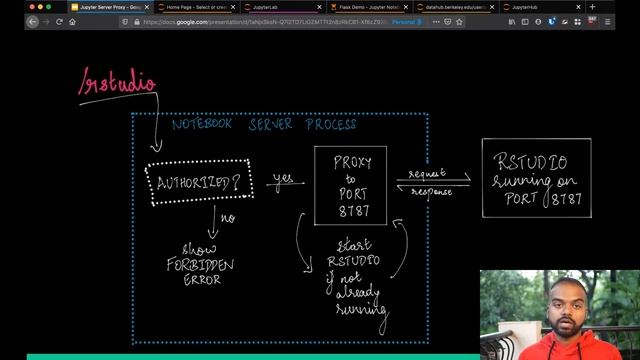
Task: Click the presenter webcam video
Action: [560, 315]
